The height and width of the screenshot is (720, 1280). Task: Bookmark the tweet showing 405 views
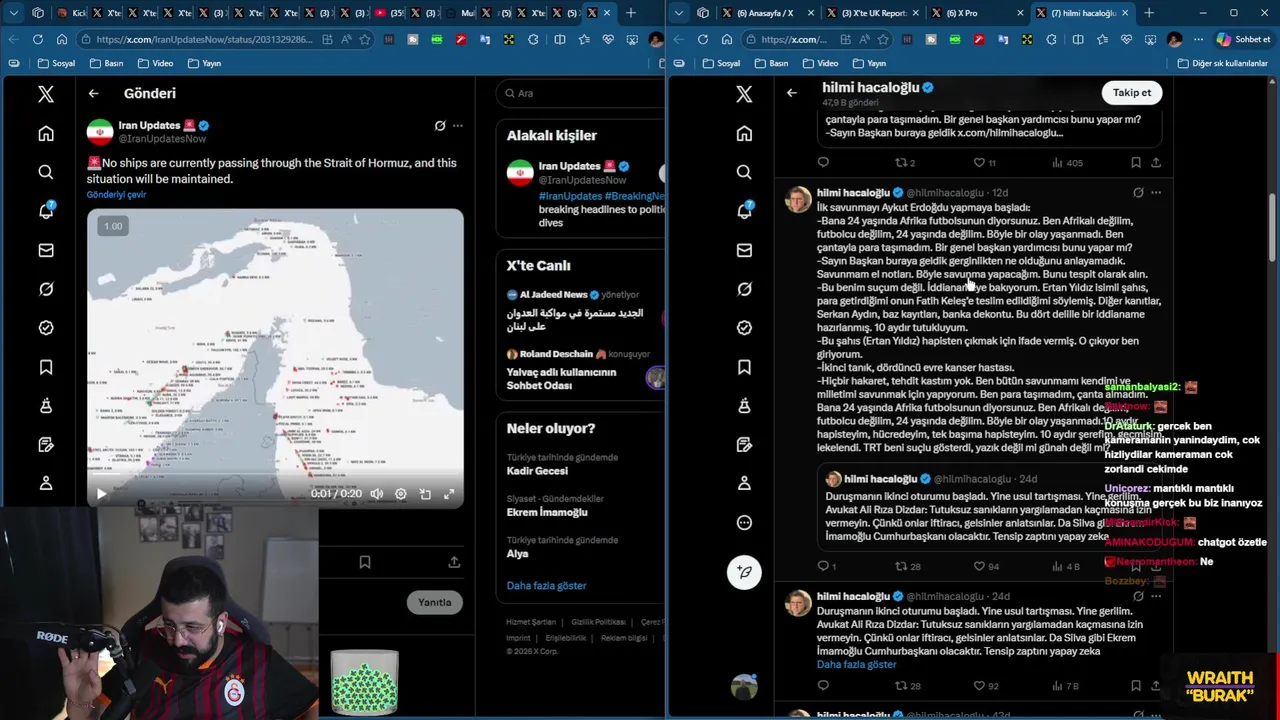tap(1136, 162)
